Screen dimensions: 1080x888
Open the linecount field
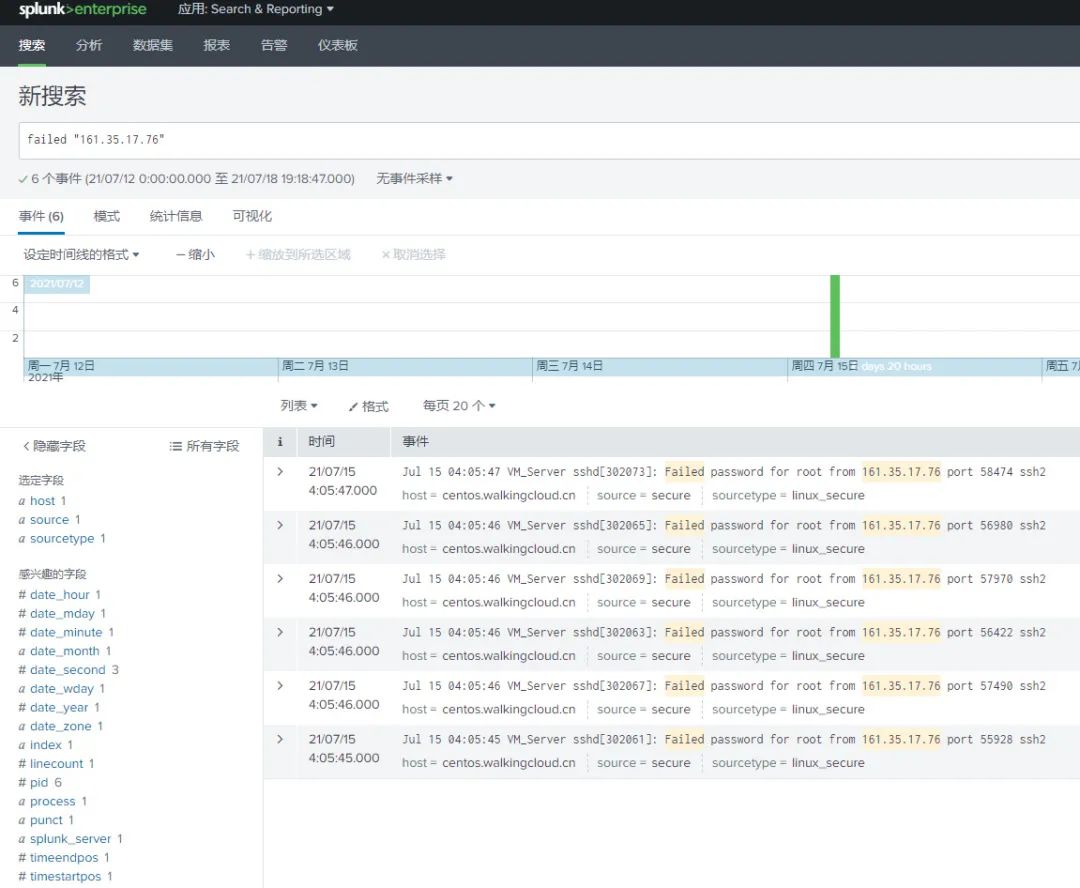pyautogui.click(x=56, y=764)
